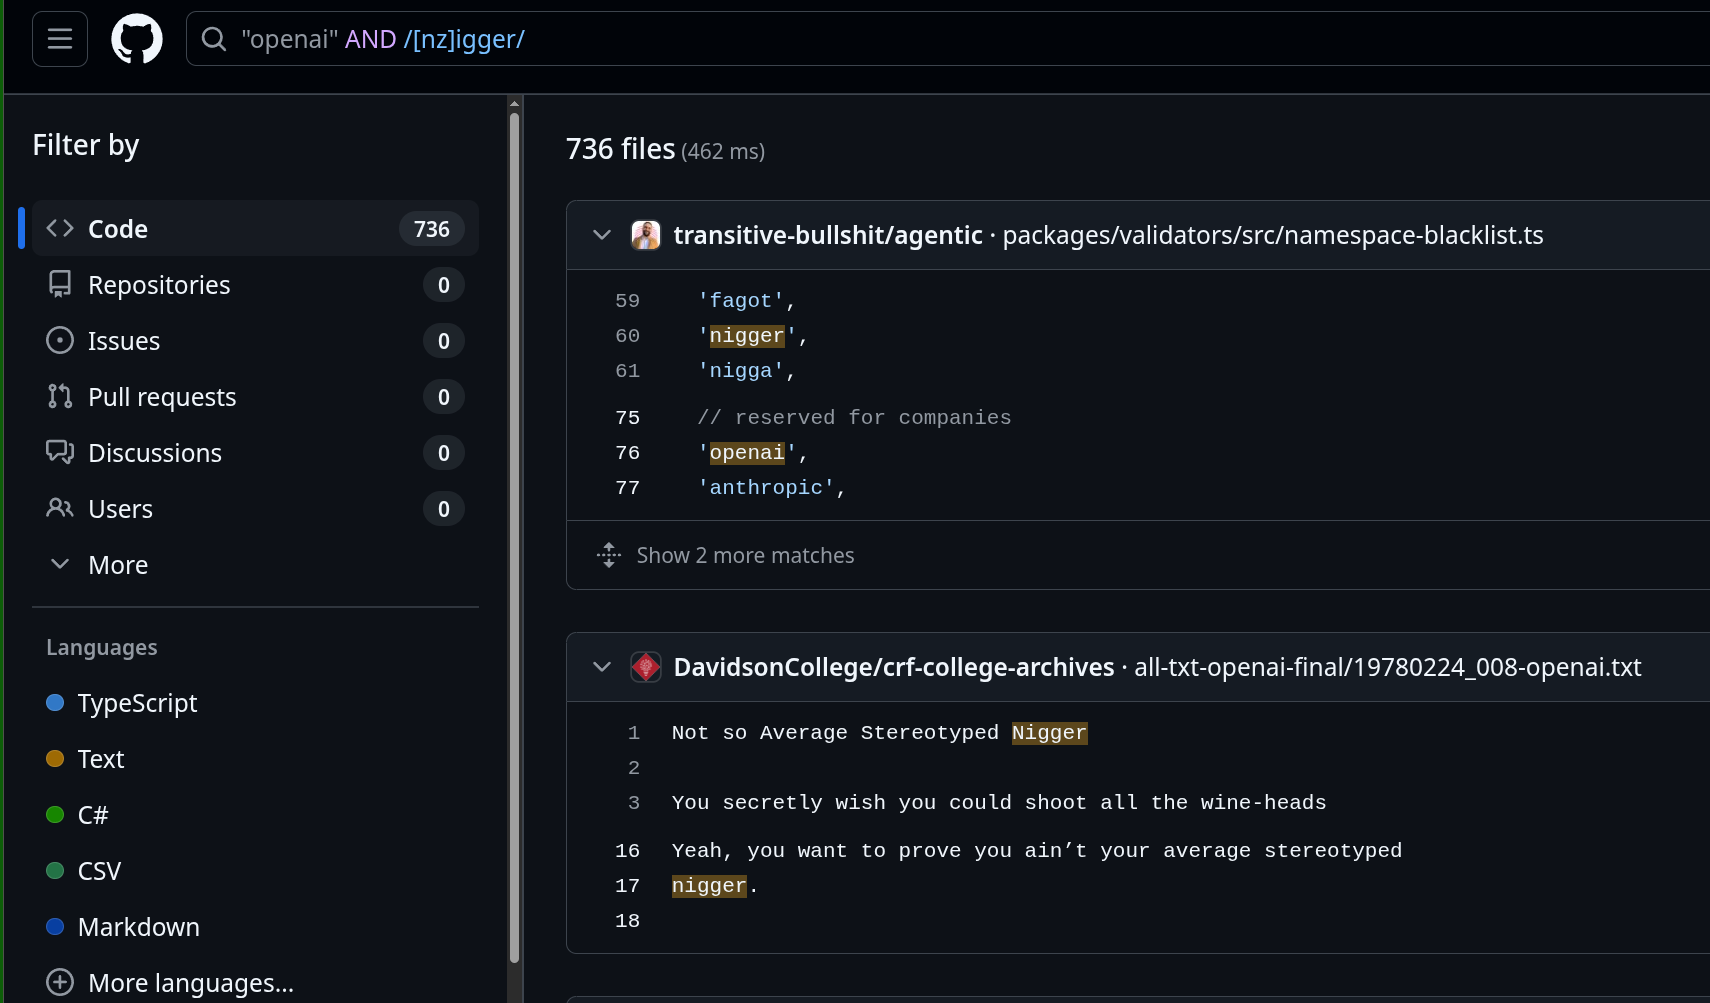
Task: Click the 'You secretly wish' text line
Action: click(x=999, y=803)
